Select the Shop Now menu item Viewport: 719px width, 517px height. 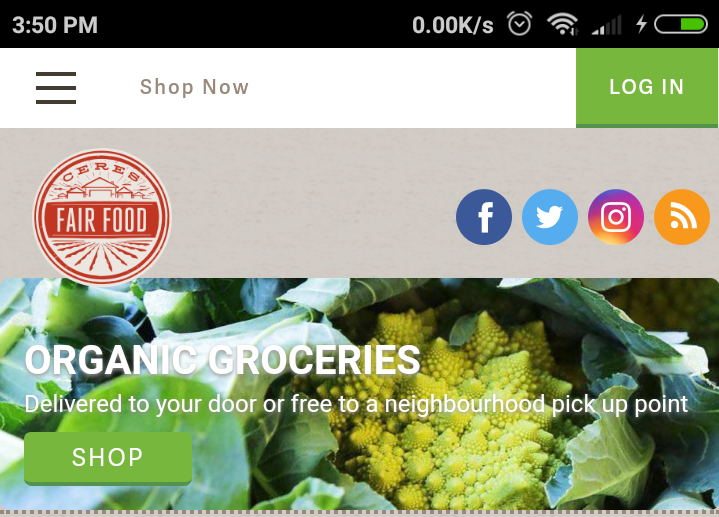tap(194, 87)
